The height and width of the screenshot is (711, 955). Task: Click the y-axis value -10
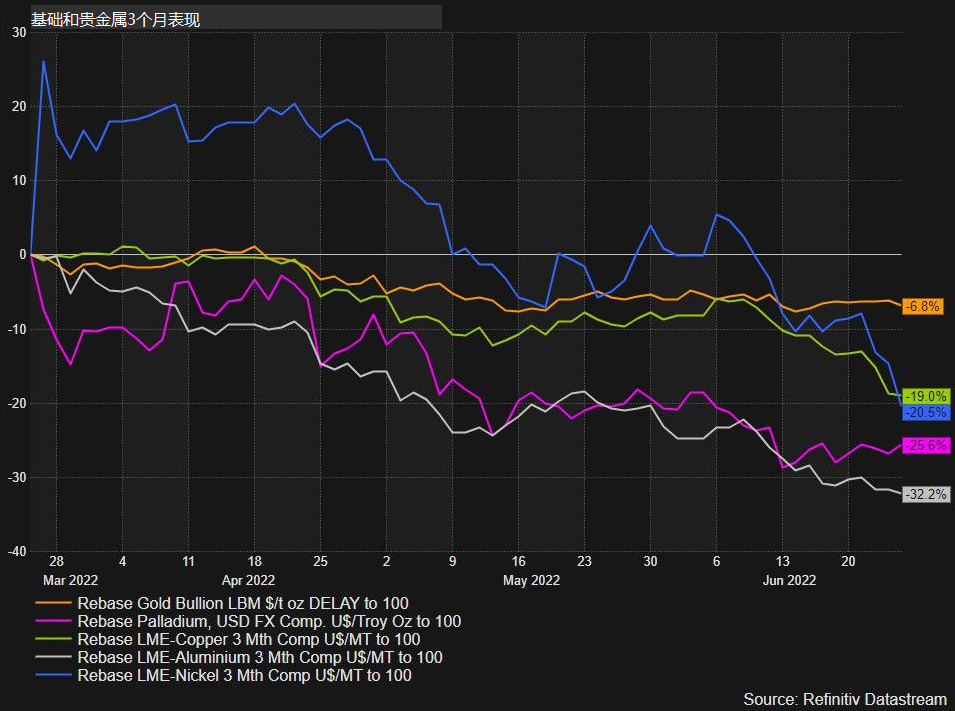pos(17,329)
